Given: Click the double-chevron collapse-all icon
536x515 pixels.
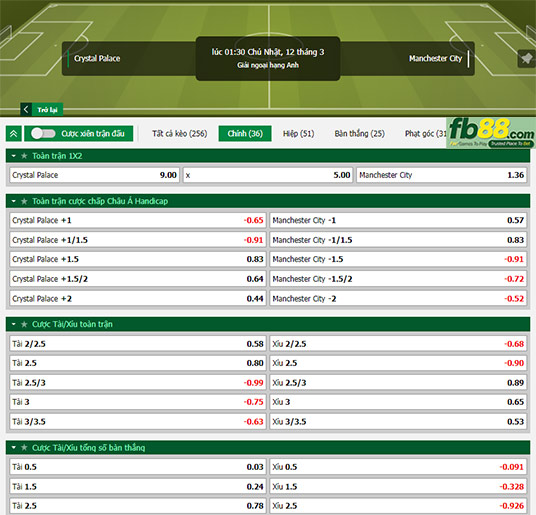Looking at the screenshot, I should (x=14, y=134).
